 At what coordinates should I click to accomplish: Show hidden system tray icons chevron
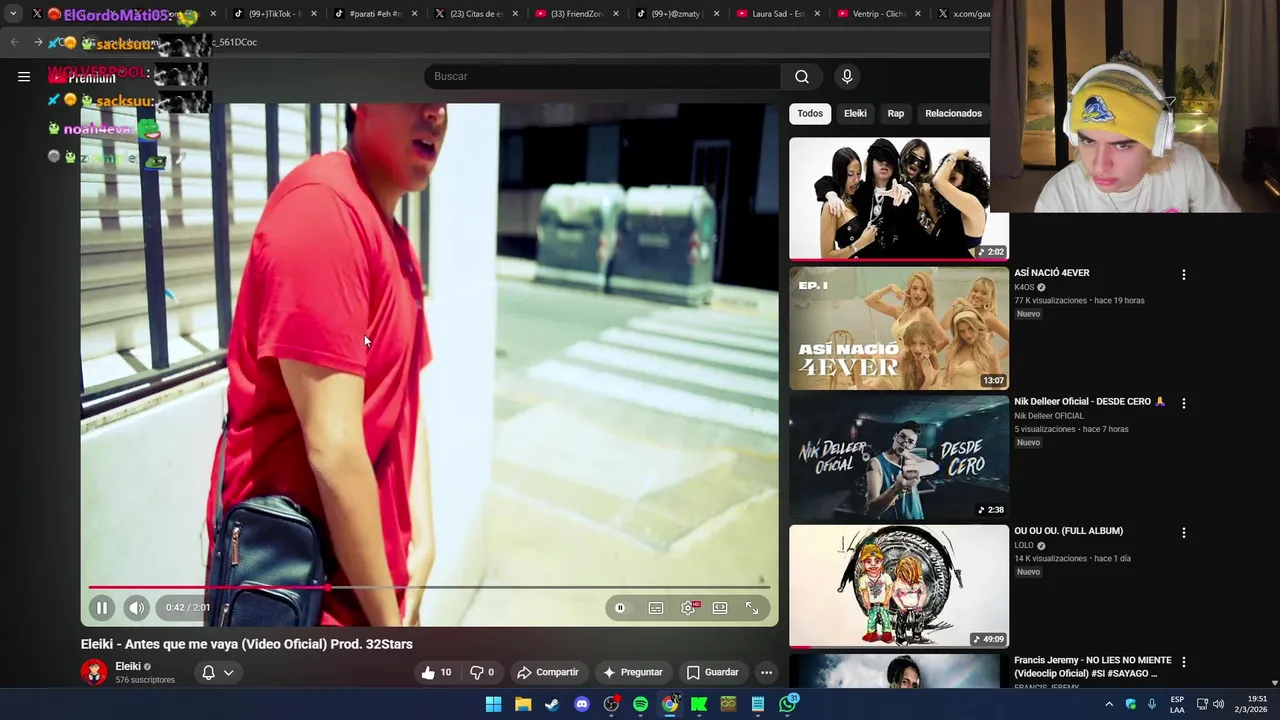[x=1109, y=704]
